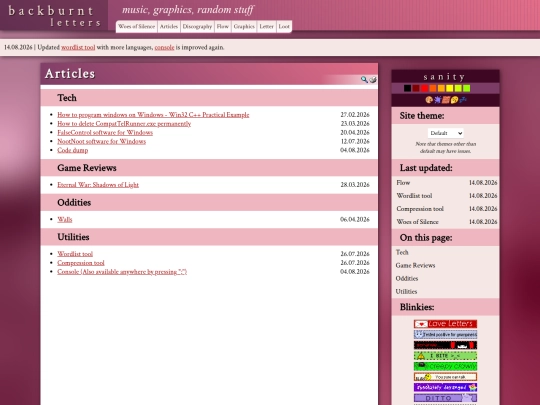Select the amber sanity swatch
Image resolution: width=540 pixels, height=405 pixels.
441,89
